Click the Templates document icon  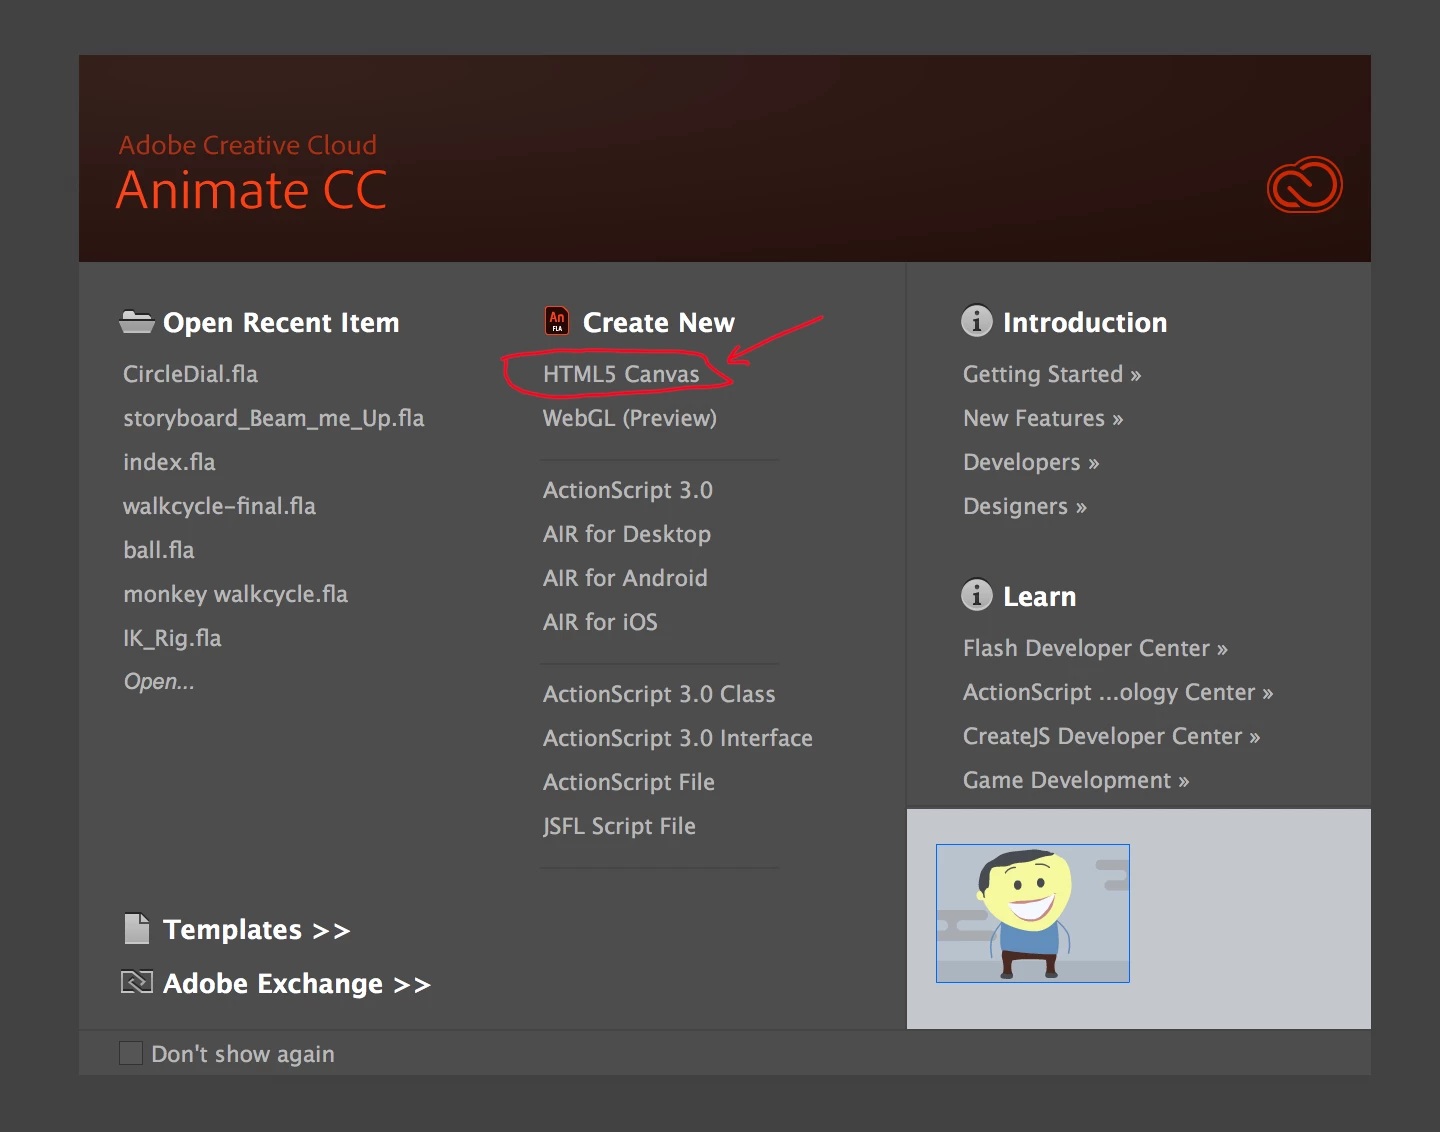coord(137,929)
